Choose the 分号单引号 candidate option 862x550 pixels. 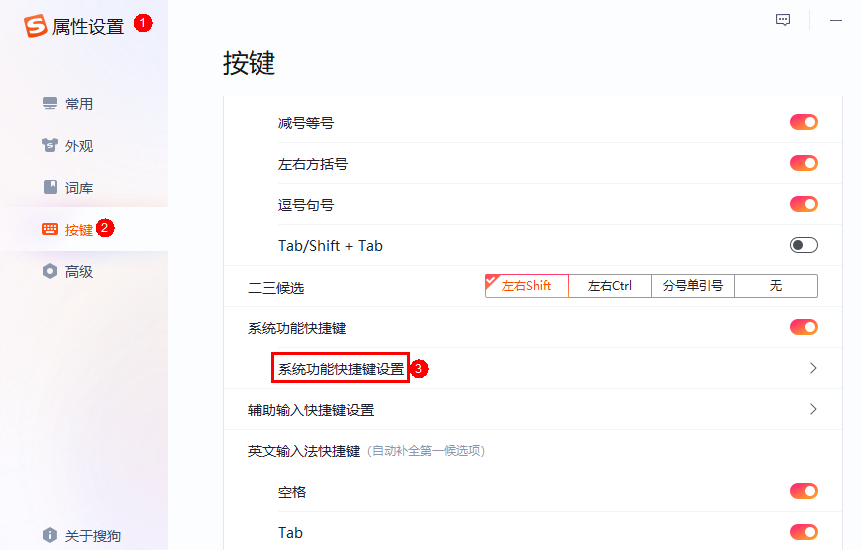pos(692,286)
